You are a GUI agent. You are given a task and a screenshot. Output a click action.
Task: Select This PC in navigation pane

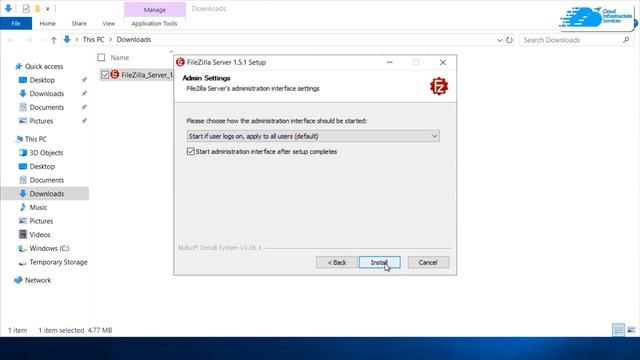click(x=36, y=139)
